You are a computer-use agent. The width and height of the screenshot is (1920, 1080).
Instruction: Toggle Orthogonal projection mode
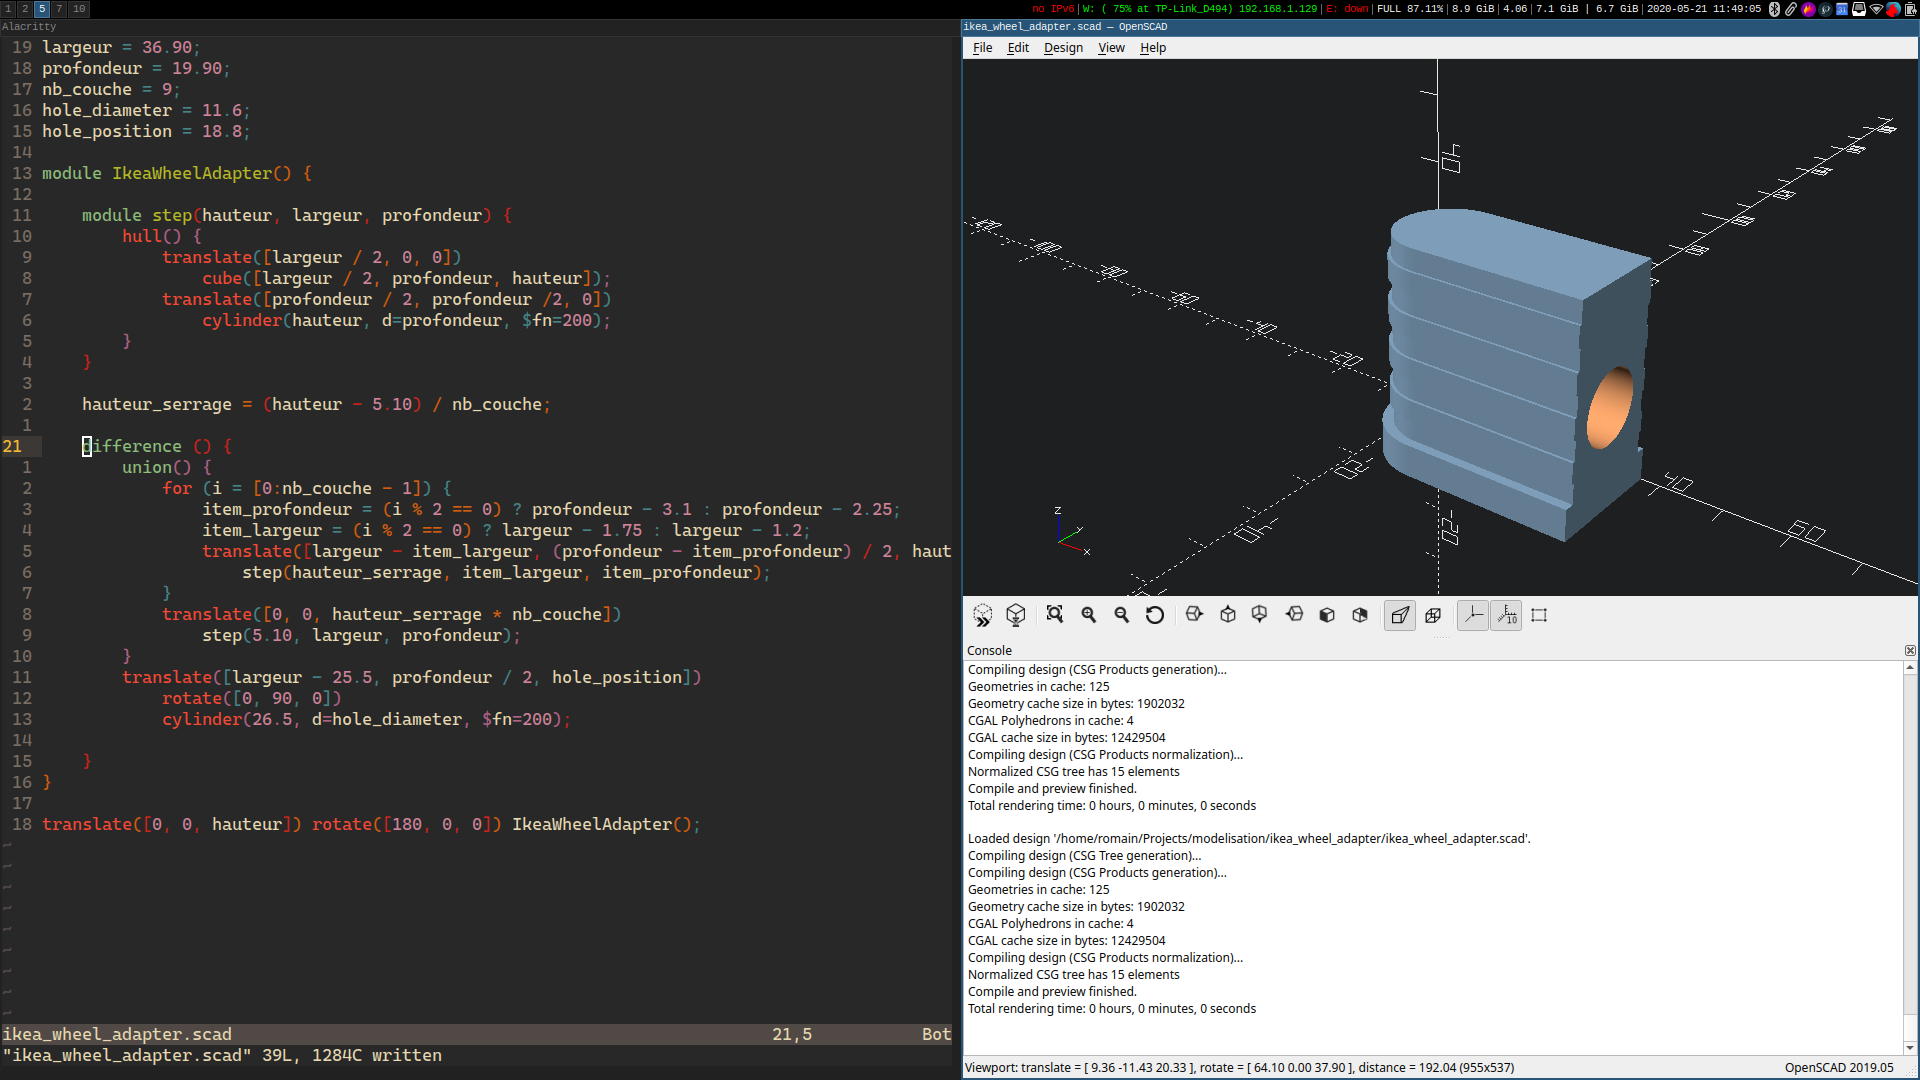coord(1433,615)
